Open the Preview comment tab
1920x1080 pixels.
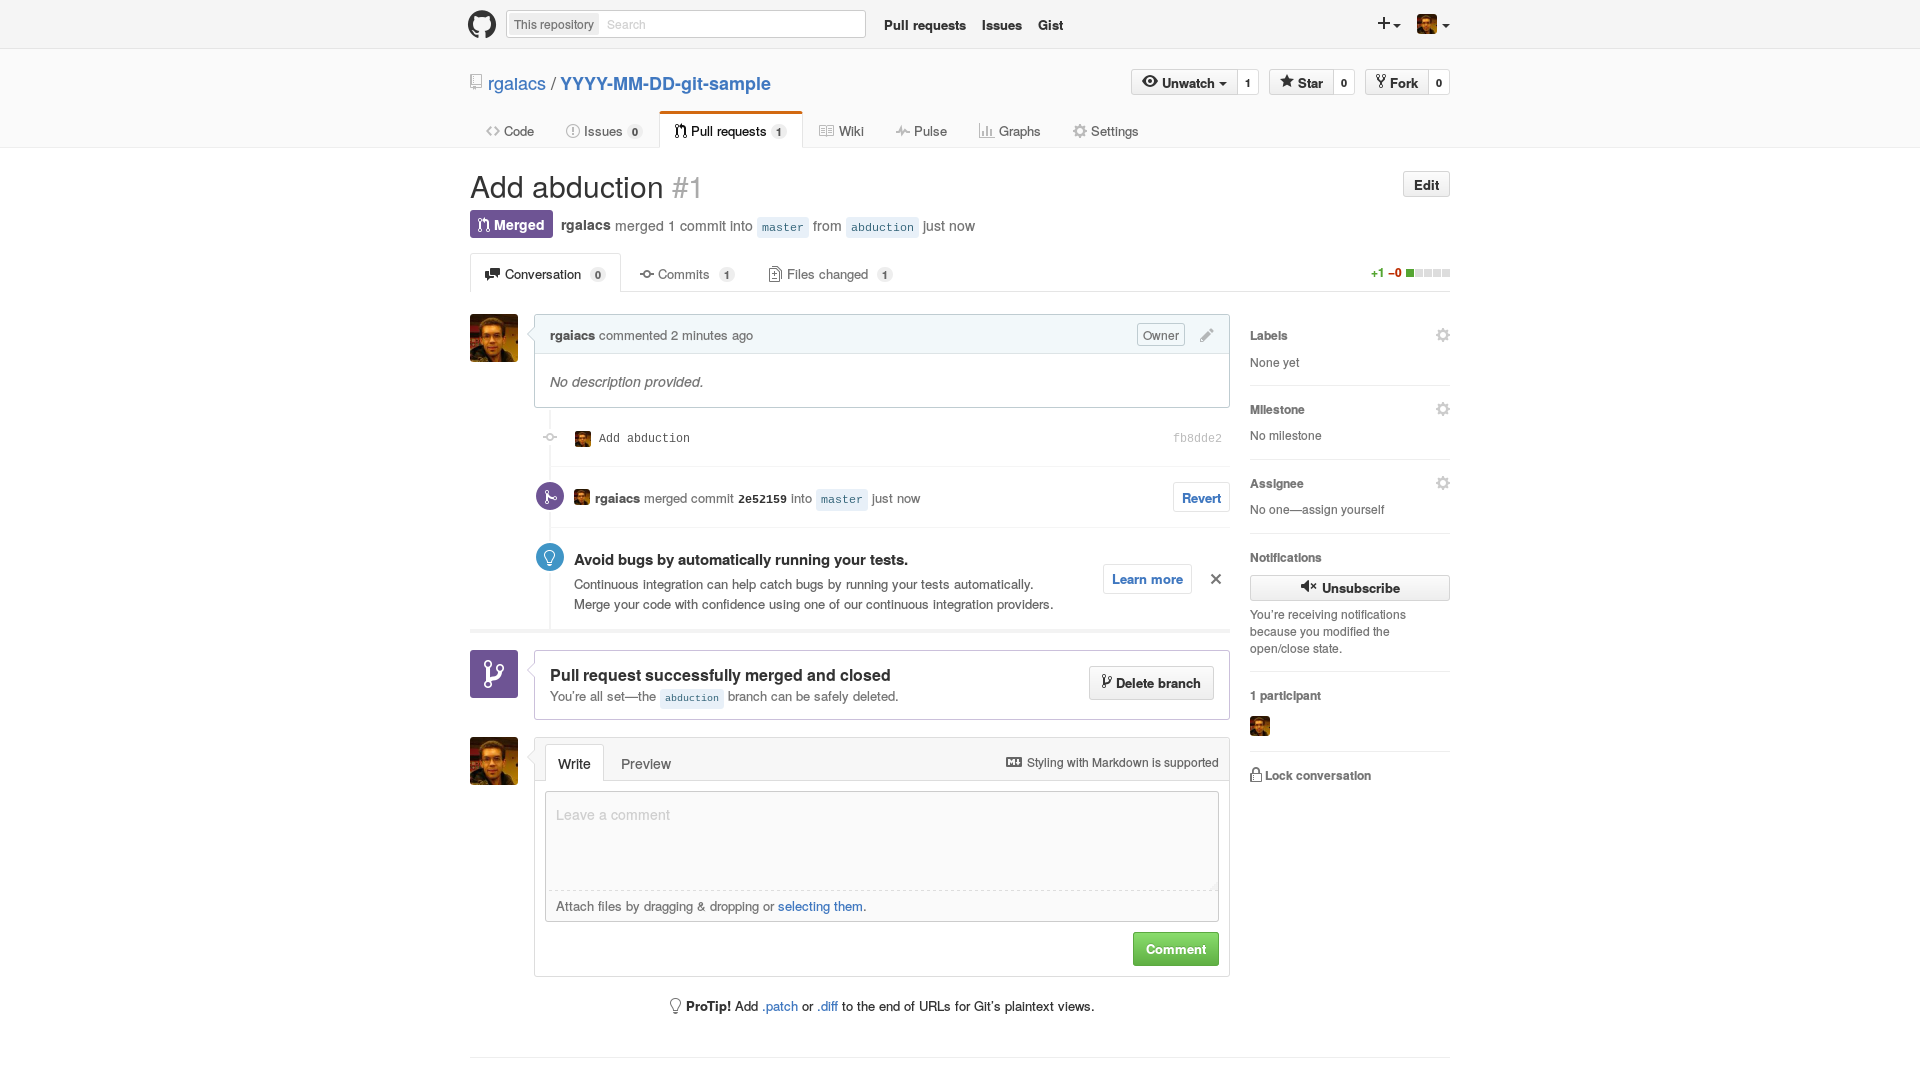(646, 764)
